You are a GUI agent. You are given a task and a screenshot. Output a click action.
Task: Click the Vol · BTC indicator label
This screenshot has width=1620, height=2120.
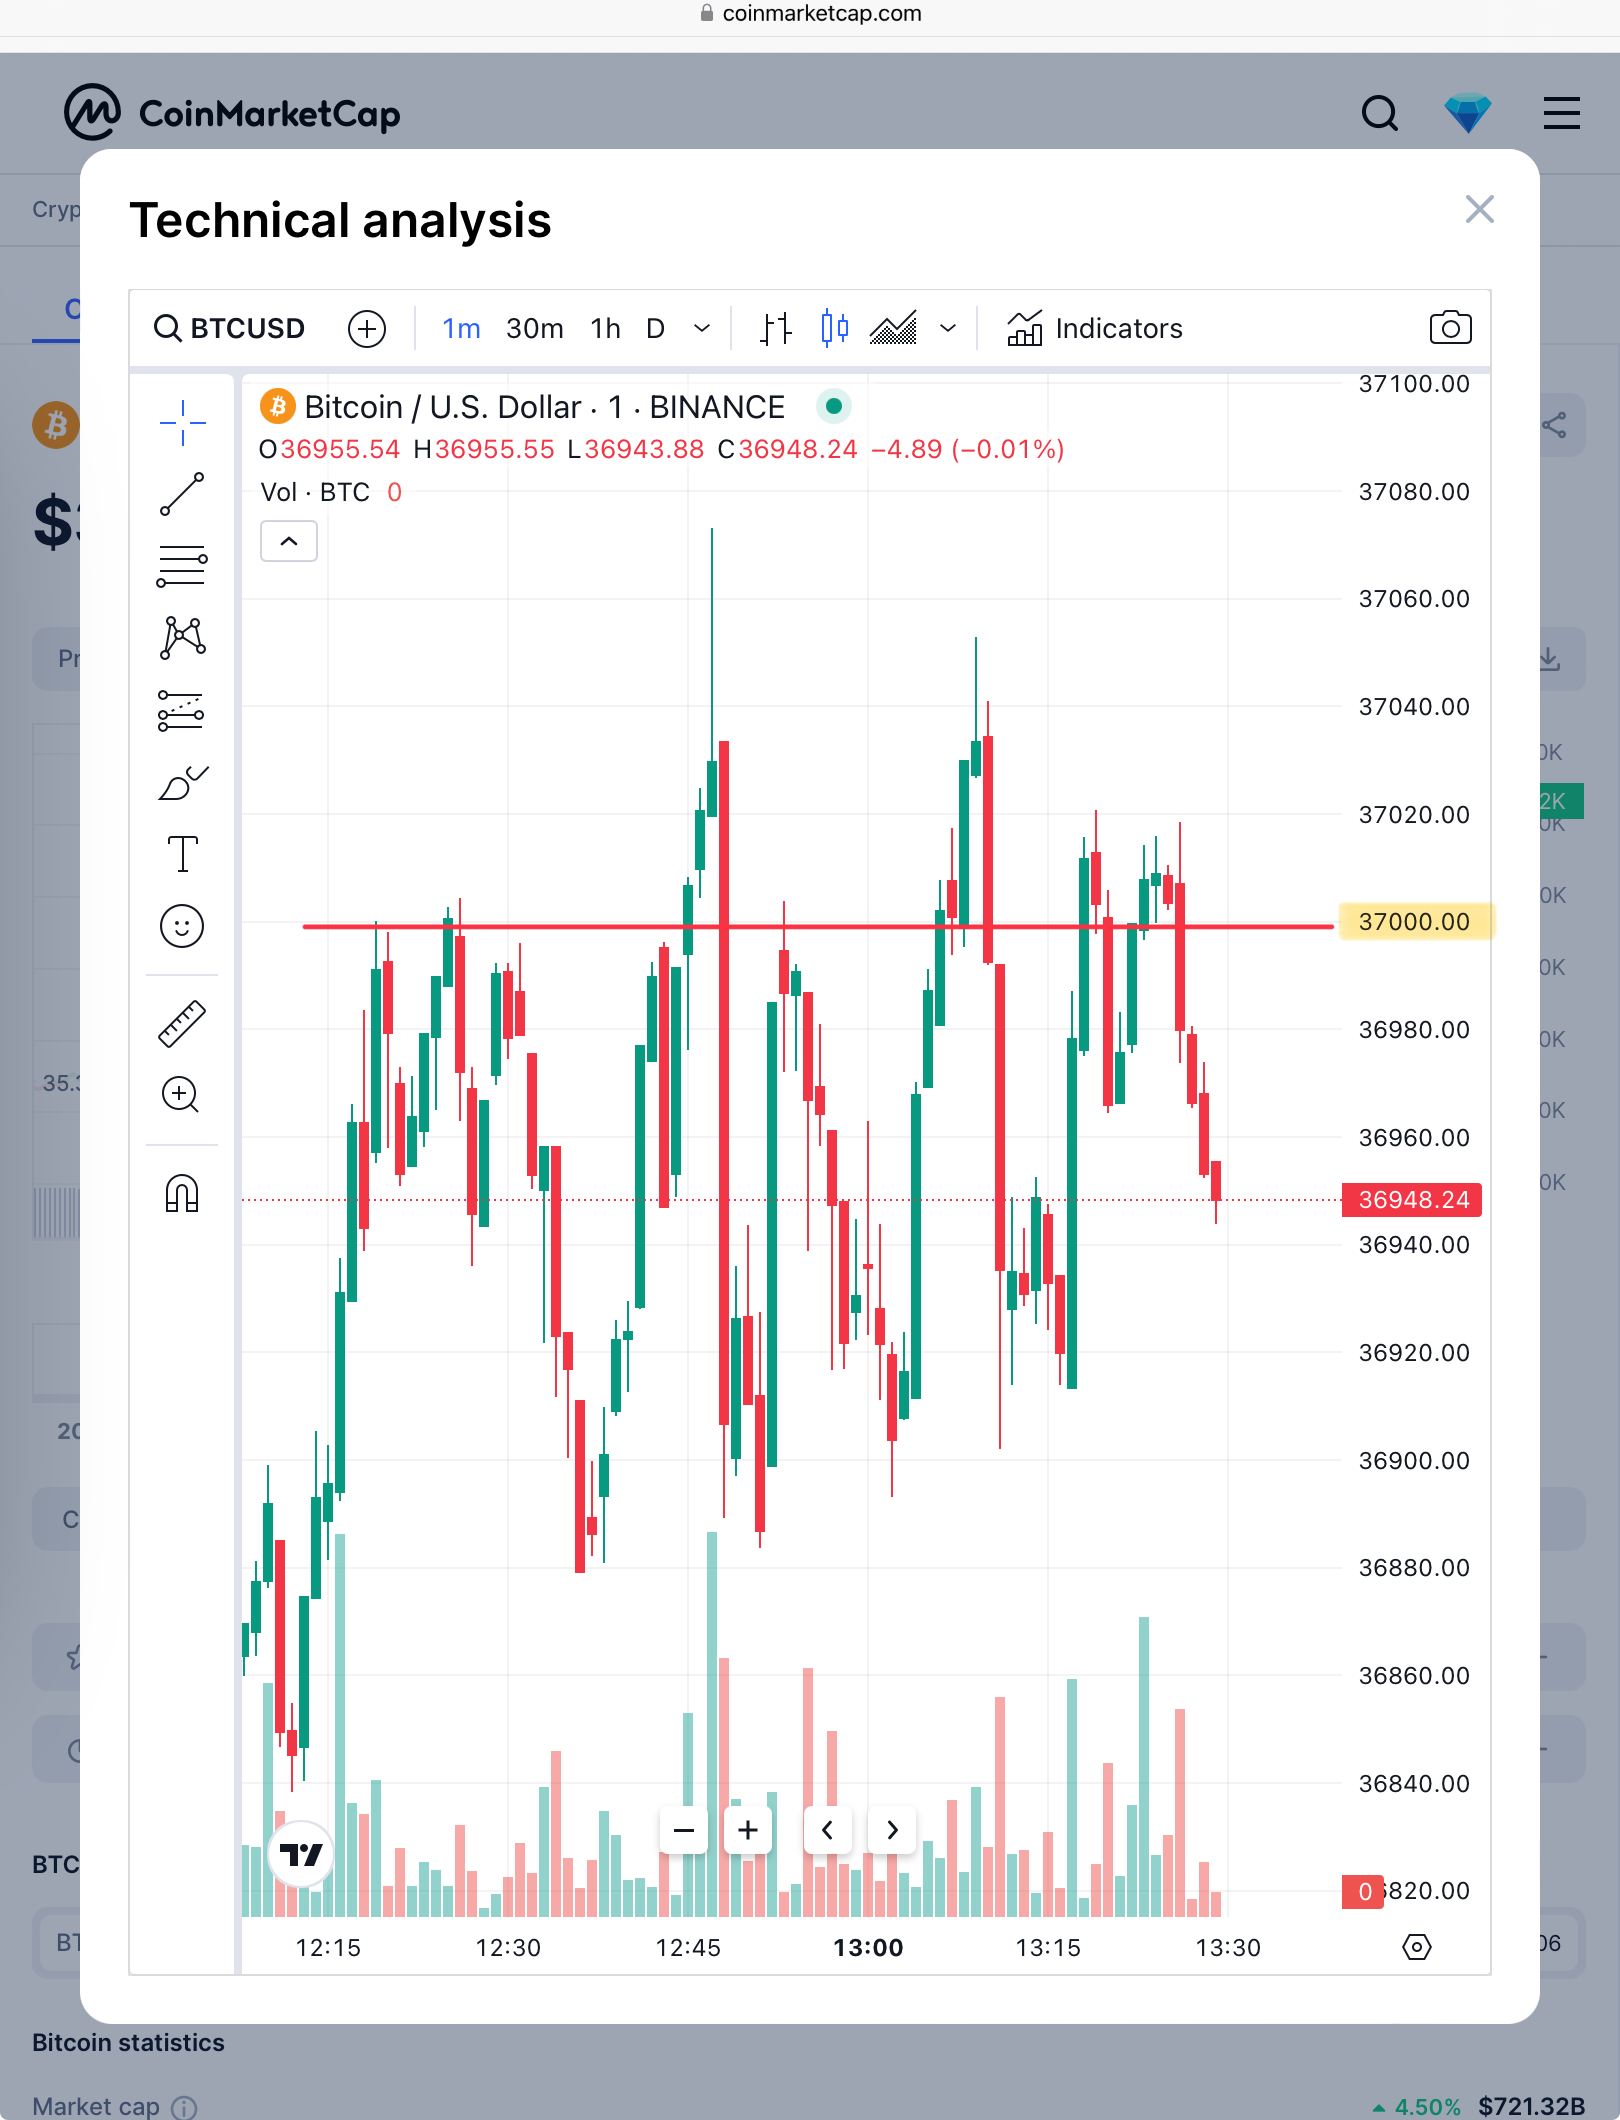pyautogui.click(x=315, y=492)
